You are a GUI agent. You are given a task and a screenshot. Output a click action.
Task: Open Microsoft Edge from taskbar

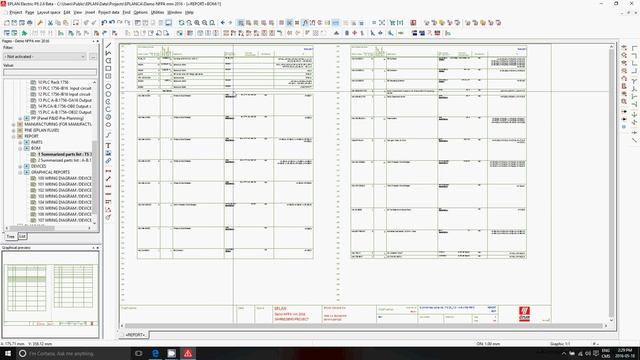click(x=155, y=353)
